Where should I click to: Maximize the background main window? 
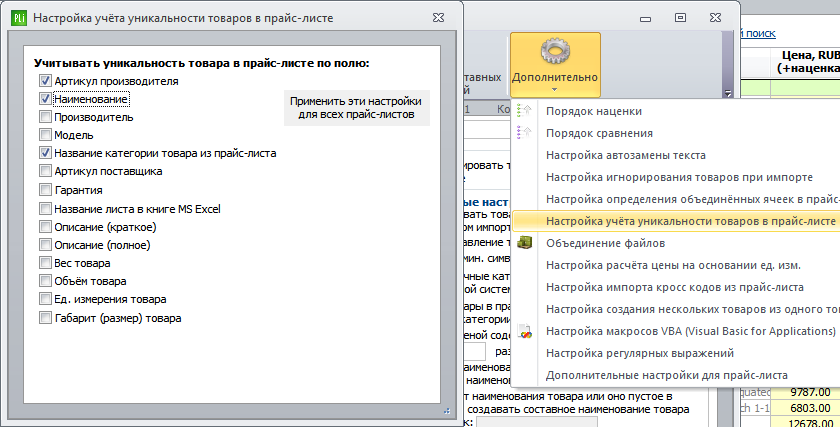pyautogui.click(x=680, y=18)
